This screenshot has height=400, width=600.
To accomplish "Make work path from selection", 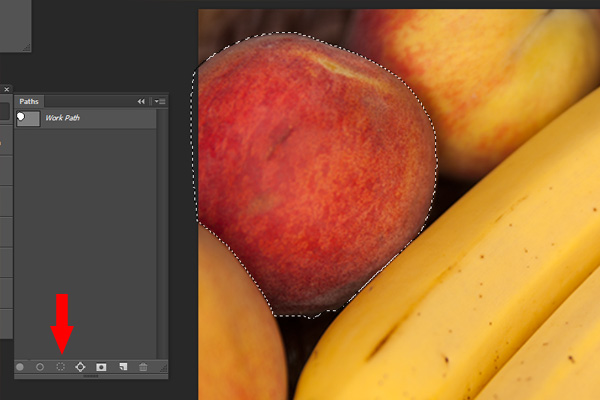I will pos(80,367).
